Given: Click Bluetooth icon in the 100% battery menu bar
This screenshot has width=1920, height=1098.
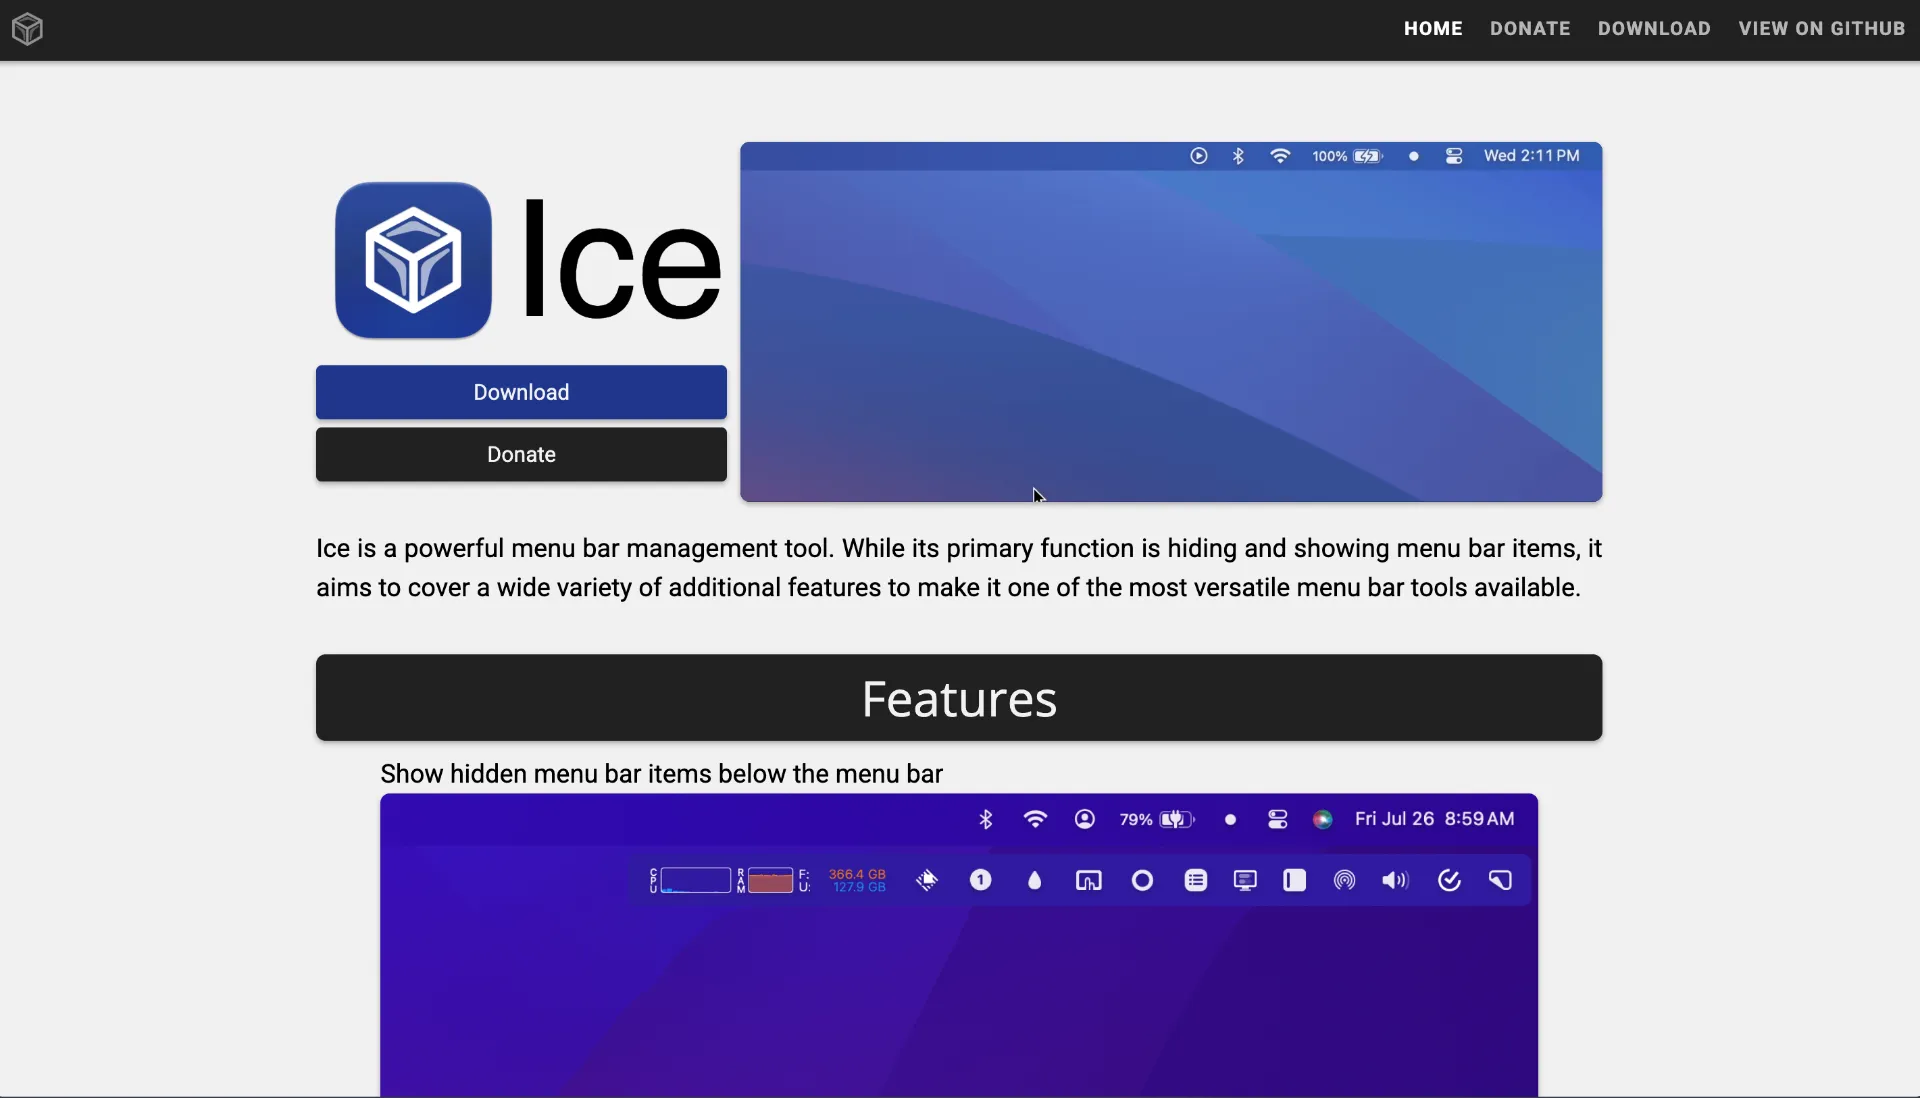Looking at the screenshot, I should click(x=1238, y=156).
